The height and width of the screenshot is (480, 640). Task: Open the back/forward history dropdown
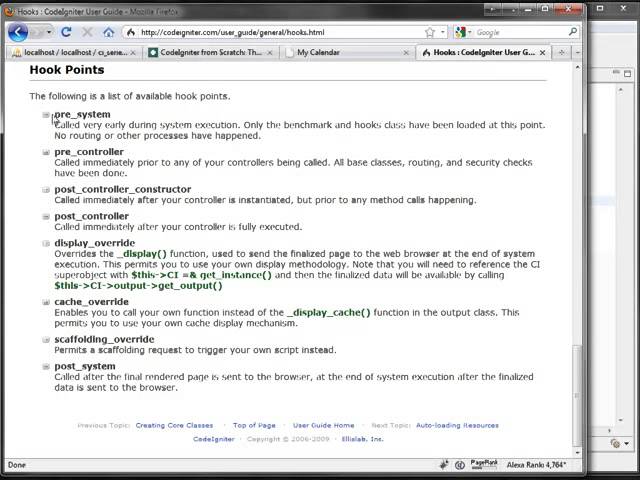point(49,32)
